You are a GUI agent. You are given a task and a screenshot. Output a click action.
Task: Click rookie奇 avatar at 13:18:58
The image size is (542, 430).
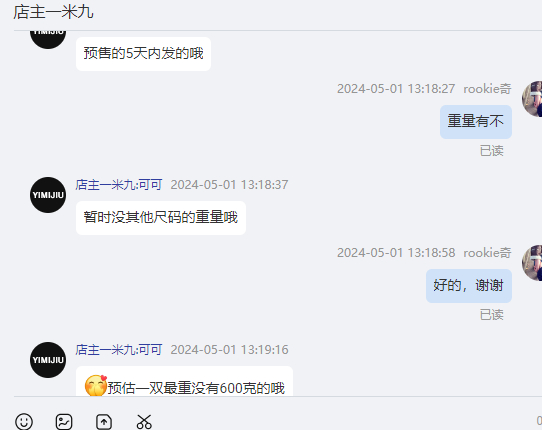(x=532, y=263)
